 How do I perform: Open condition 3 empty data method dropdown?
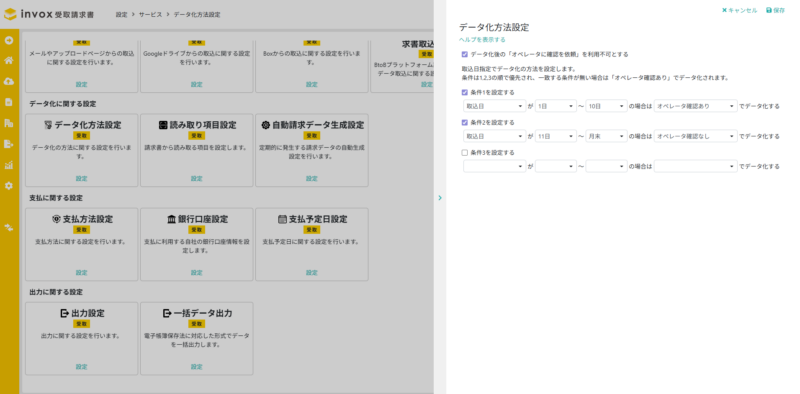(x=695, y=166)
